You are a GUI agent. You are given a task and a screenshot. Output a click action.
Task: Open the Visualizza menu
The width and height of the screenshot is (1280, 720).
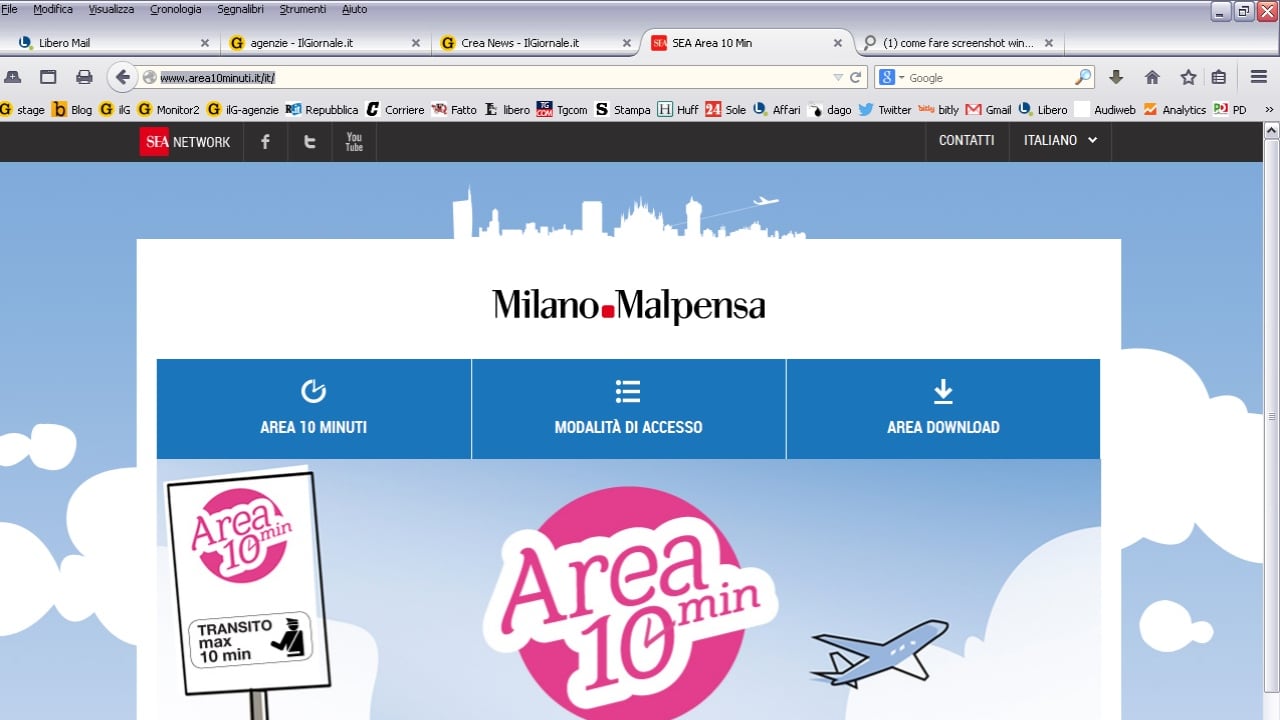point(111,9)
